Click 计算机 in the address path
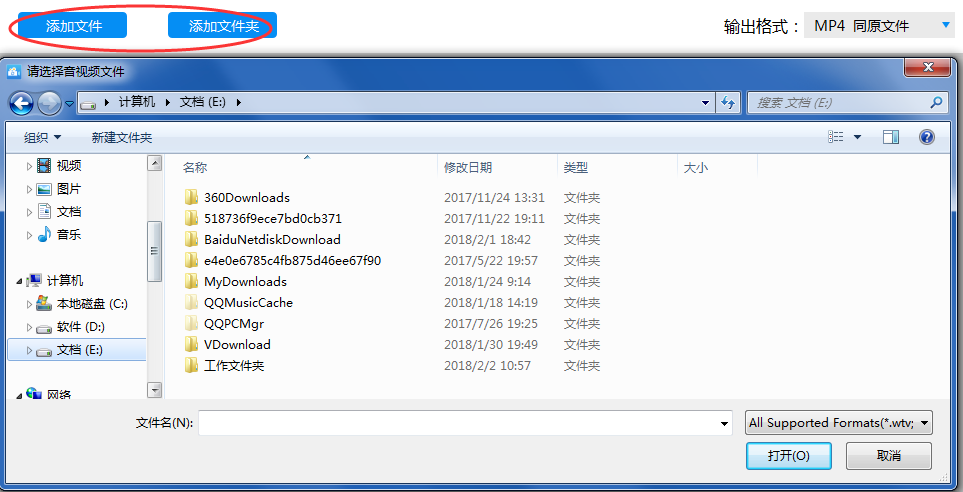Screen dimensions: 963x492 coord(137,102)
